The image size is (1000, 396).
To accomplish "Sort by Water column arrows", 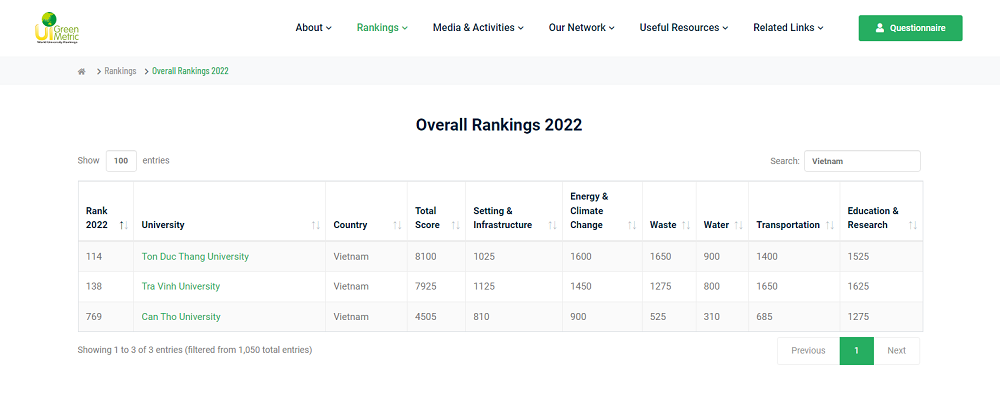I will (x=739, y=225).
